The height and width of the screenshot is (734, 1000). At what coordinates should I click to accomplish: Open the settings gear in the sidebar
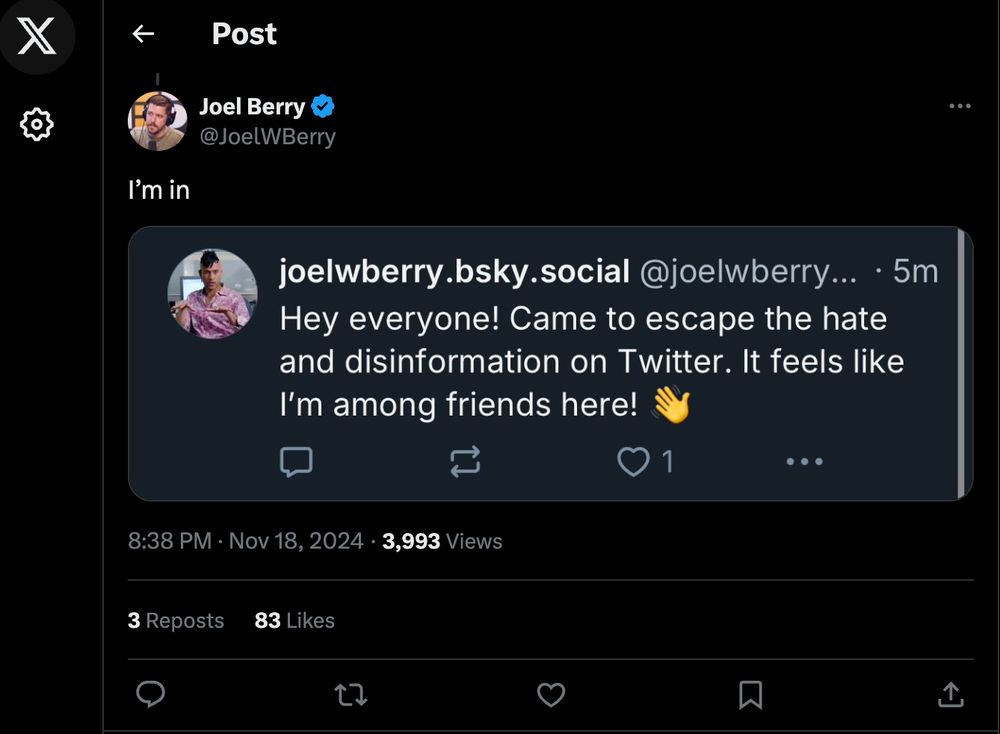pyautogui.click(x=37, y=124)
